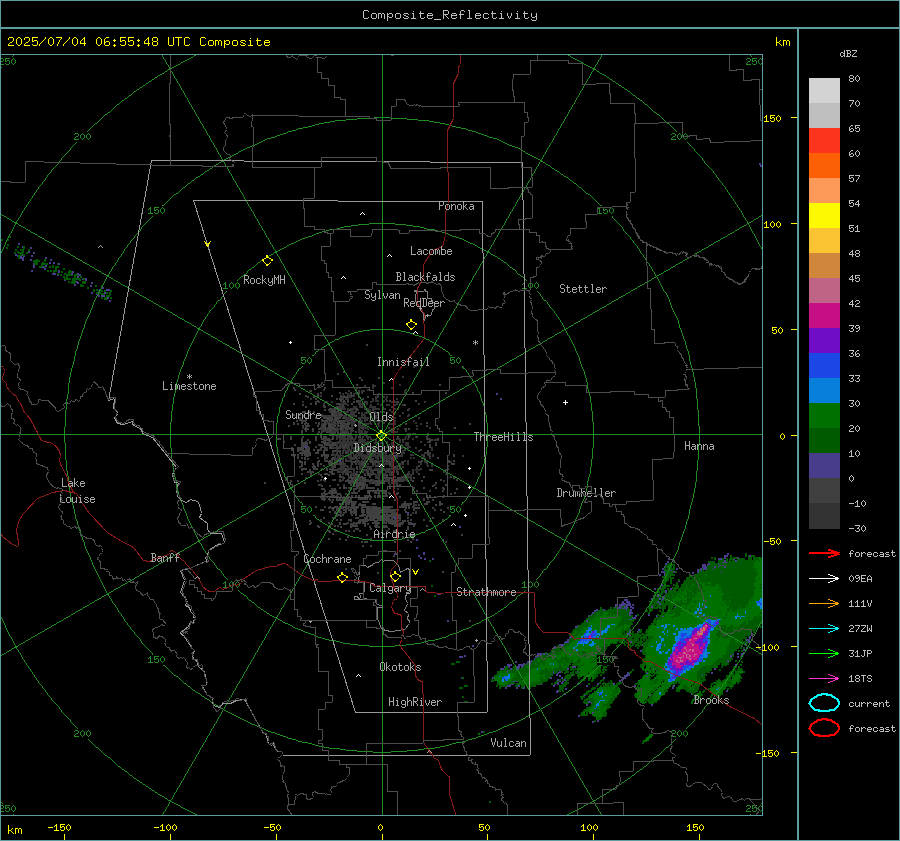Select the magenta 18TS arrow in legend
Viewport: 900px width, 841px height.
coord(824,679)
